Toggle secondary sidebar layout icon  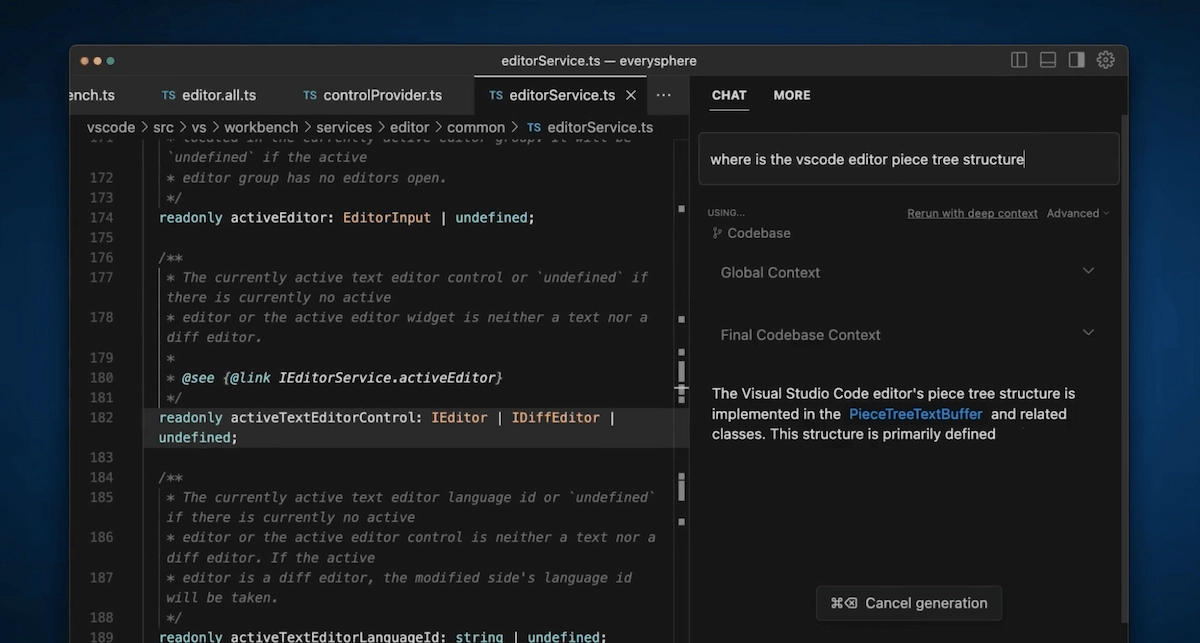pyautogui.click(x=1077, y=60)
